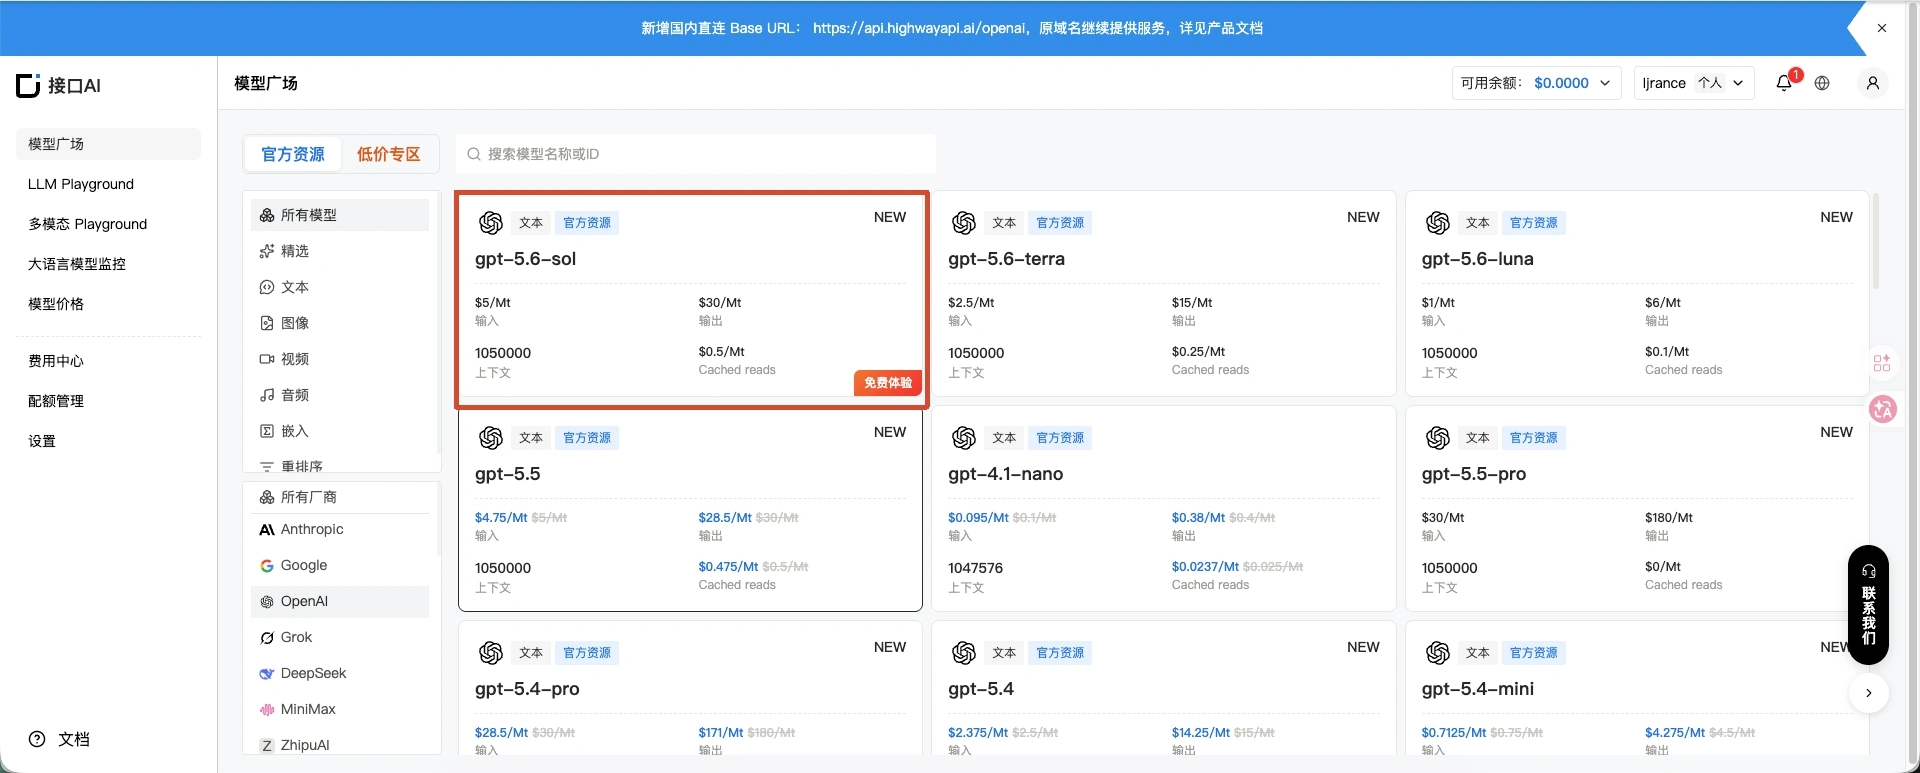1920x773 pixels.
Task: Open the gpt-5.6-luna model title
Action: (x=1477, y=259)
